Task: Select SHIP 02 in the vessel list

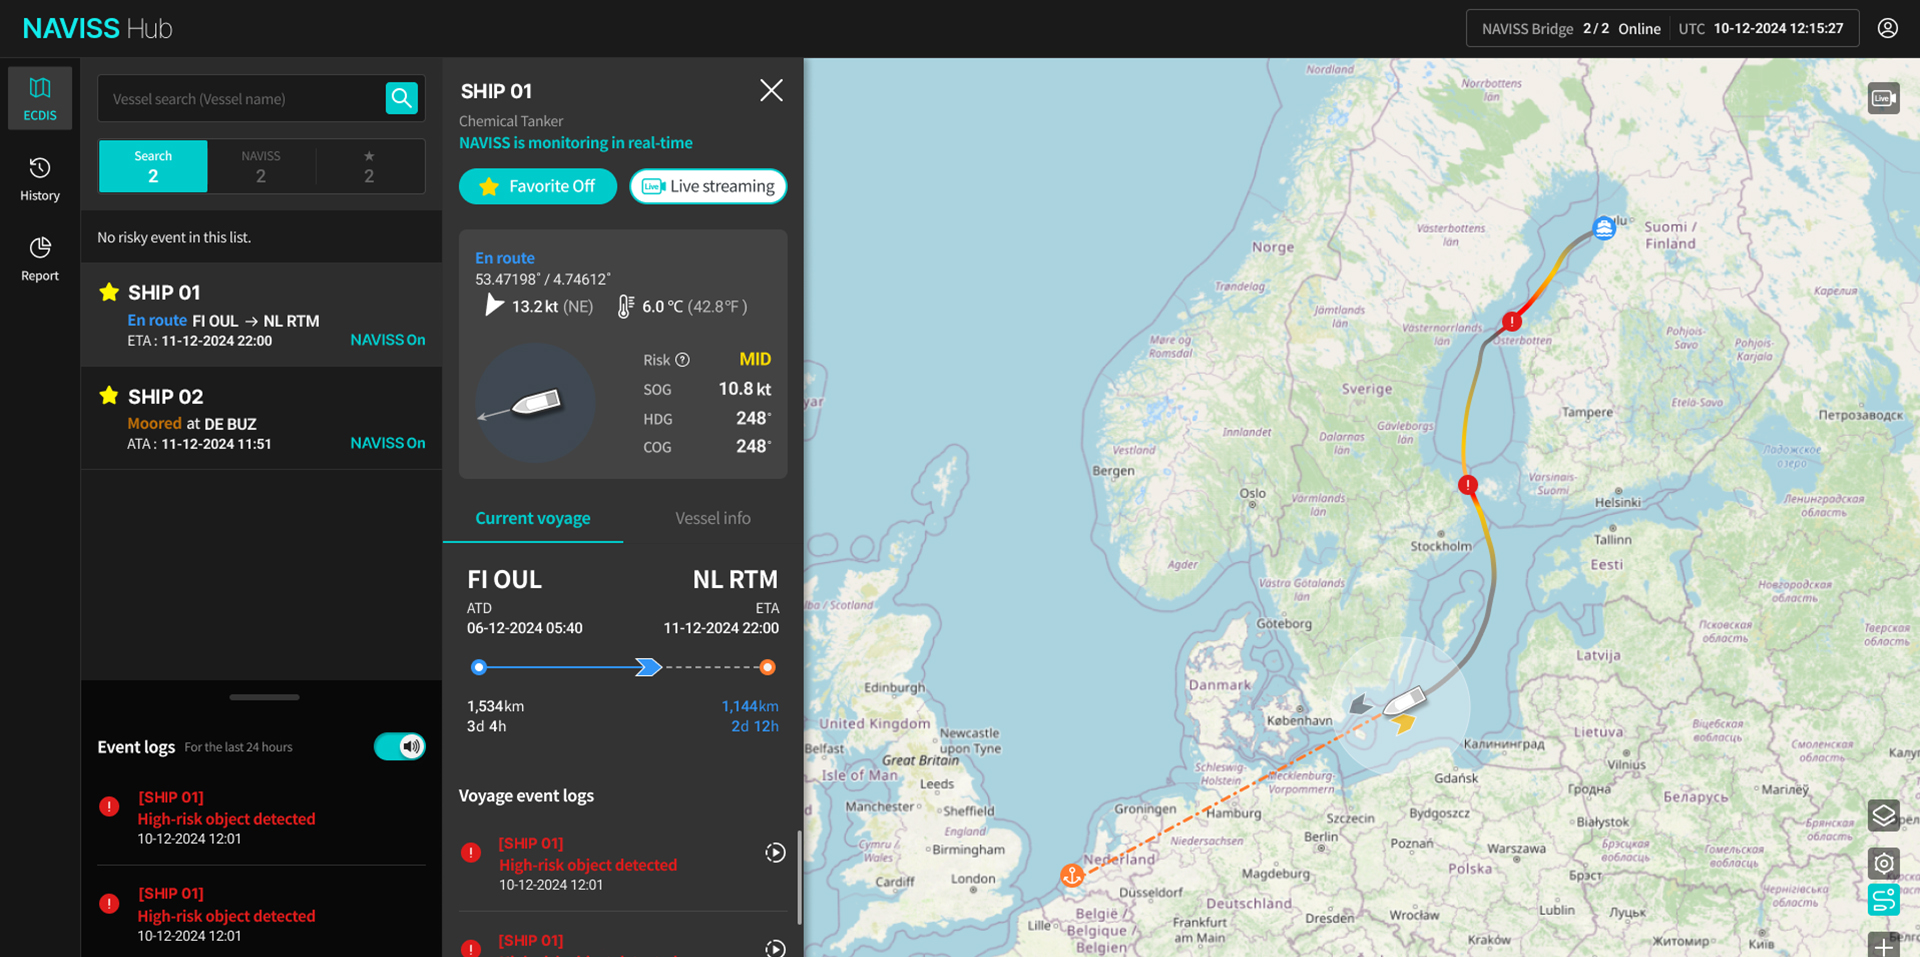Action: tap(262, 418)
